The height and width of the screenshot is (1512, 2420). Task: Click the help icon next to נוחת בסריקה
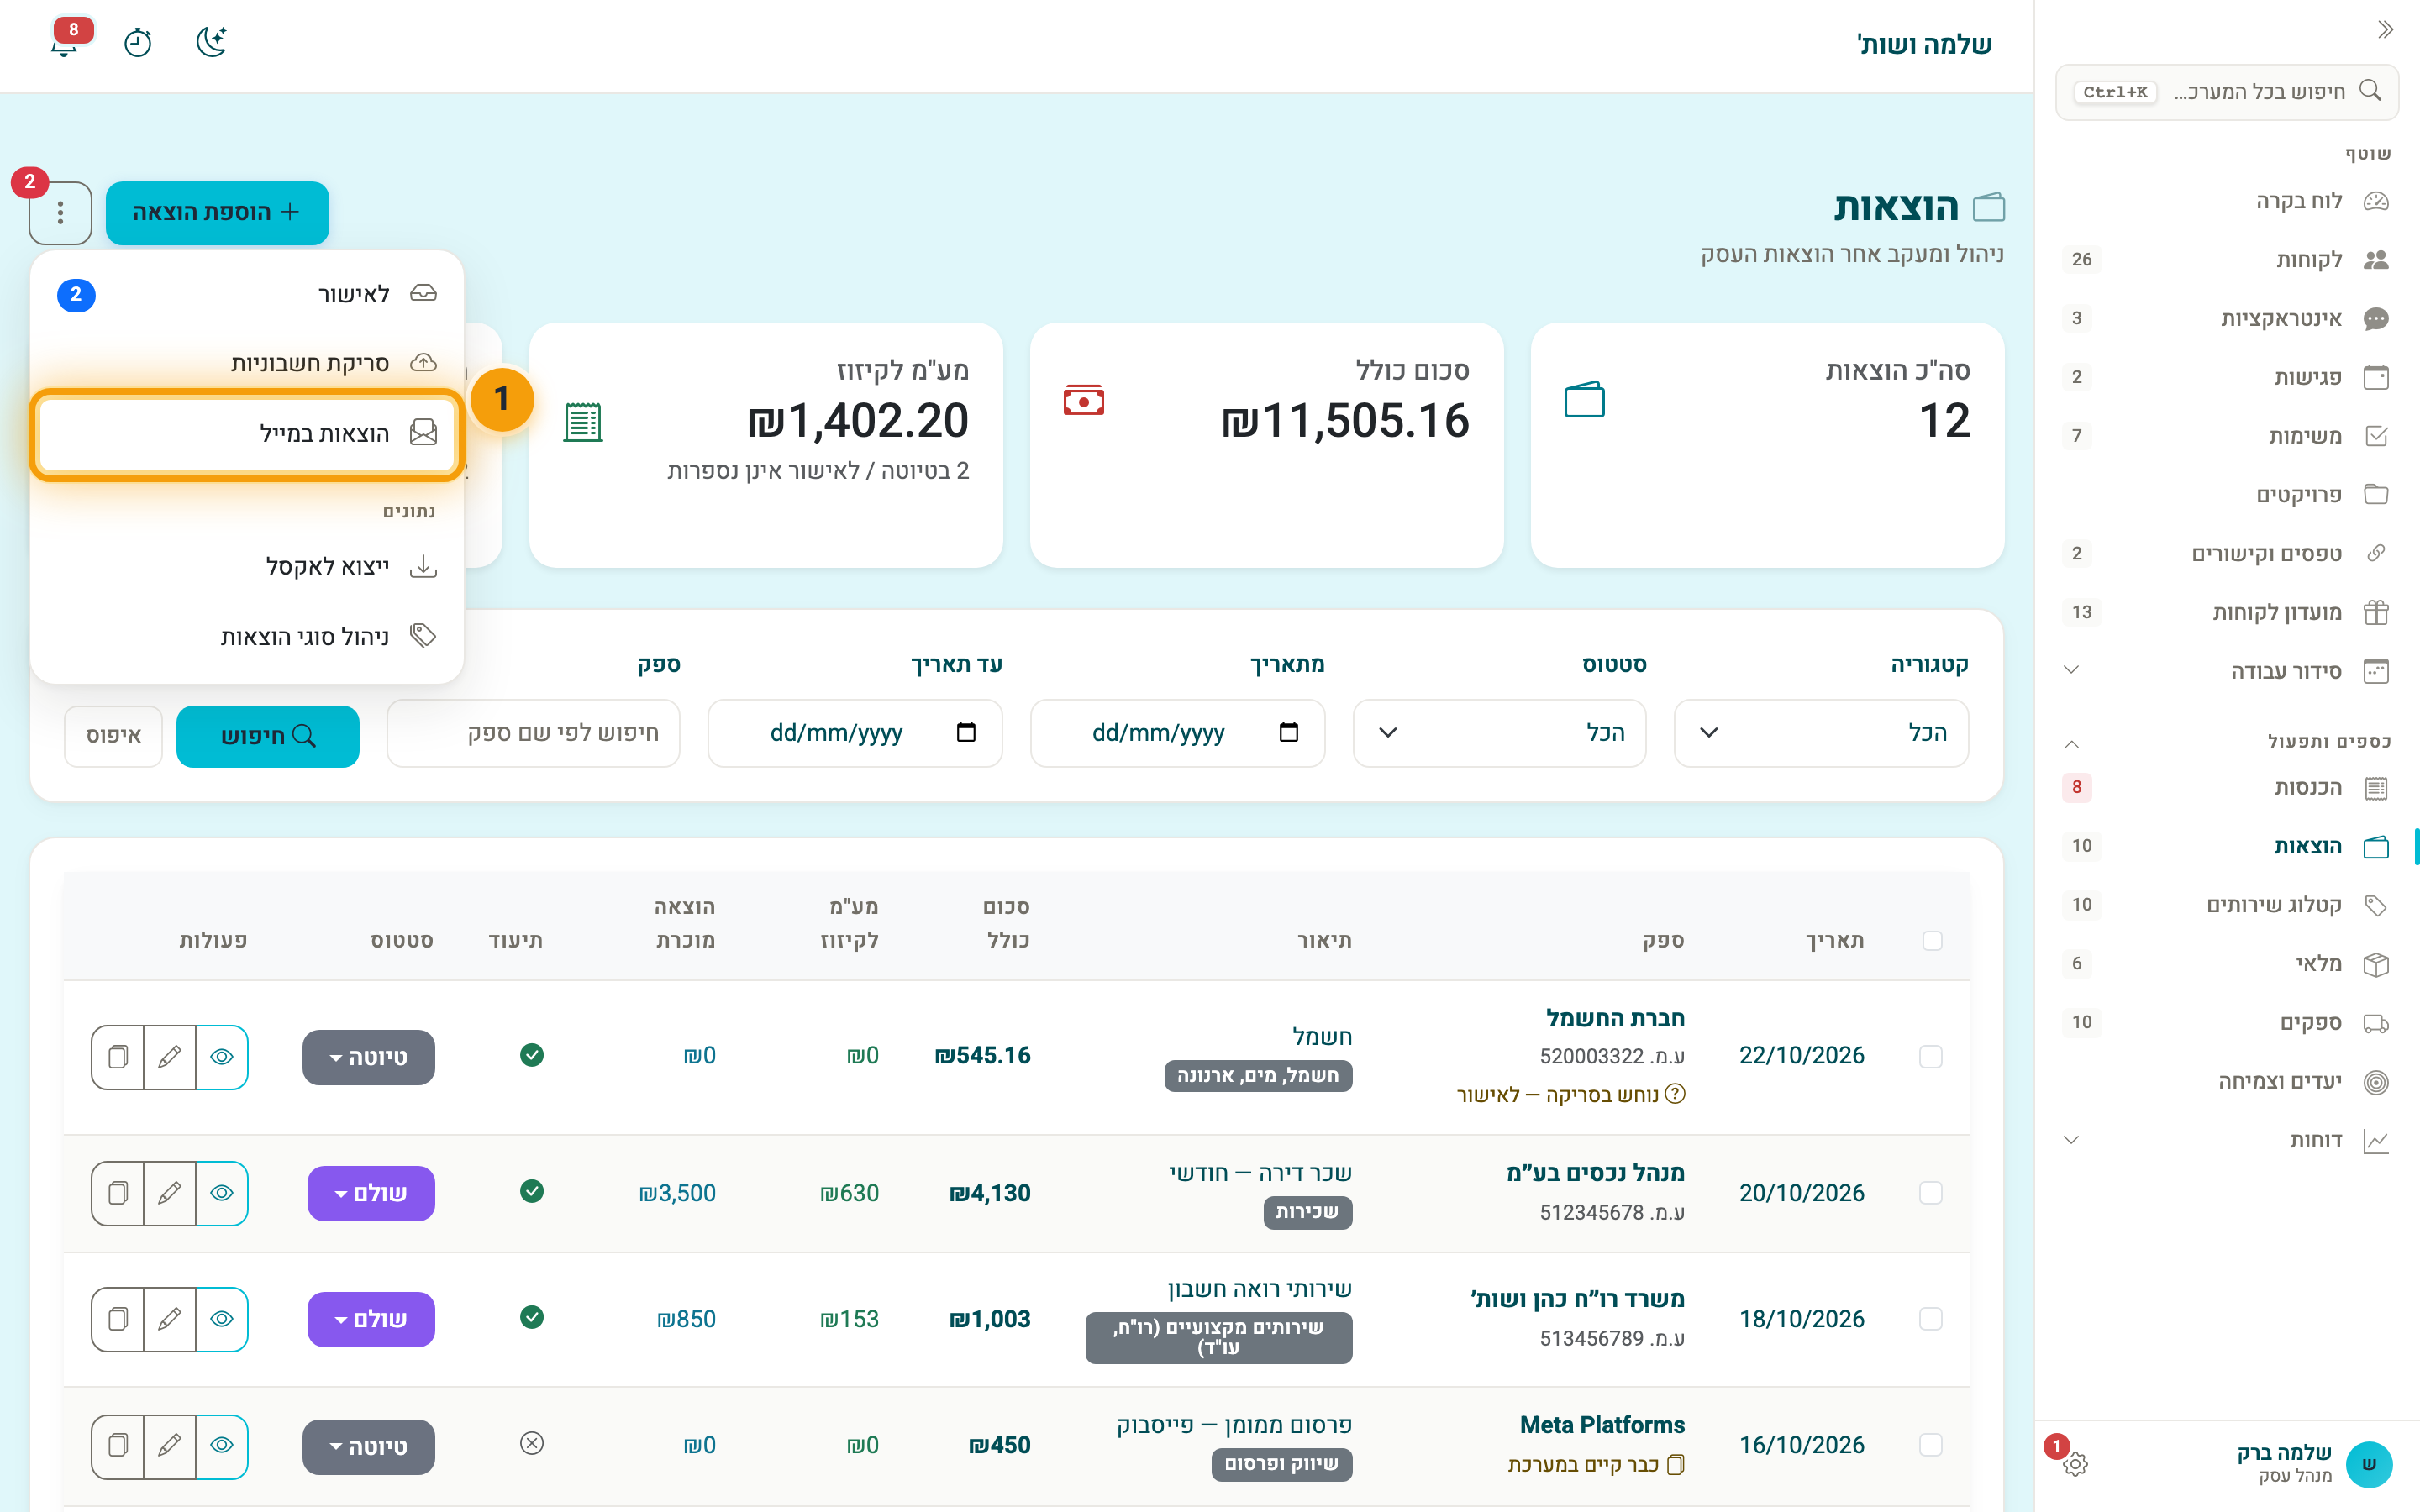1675,1093
